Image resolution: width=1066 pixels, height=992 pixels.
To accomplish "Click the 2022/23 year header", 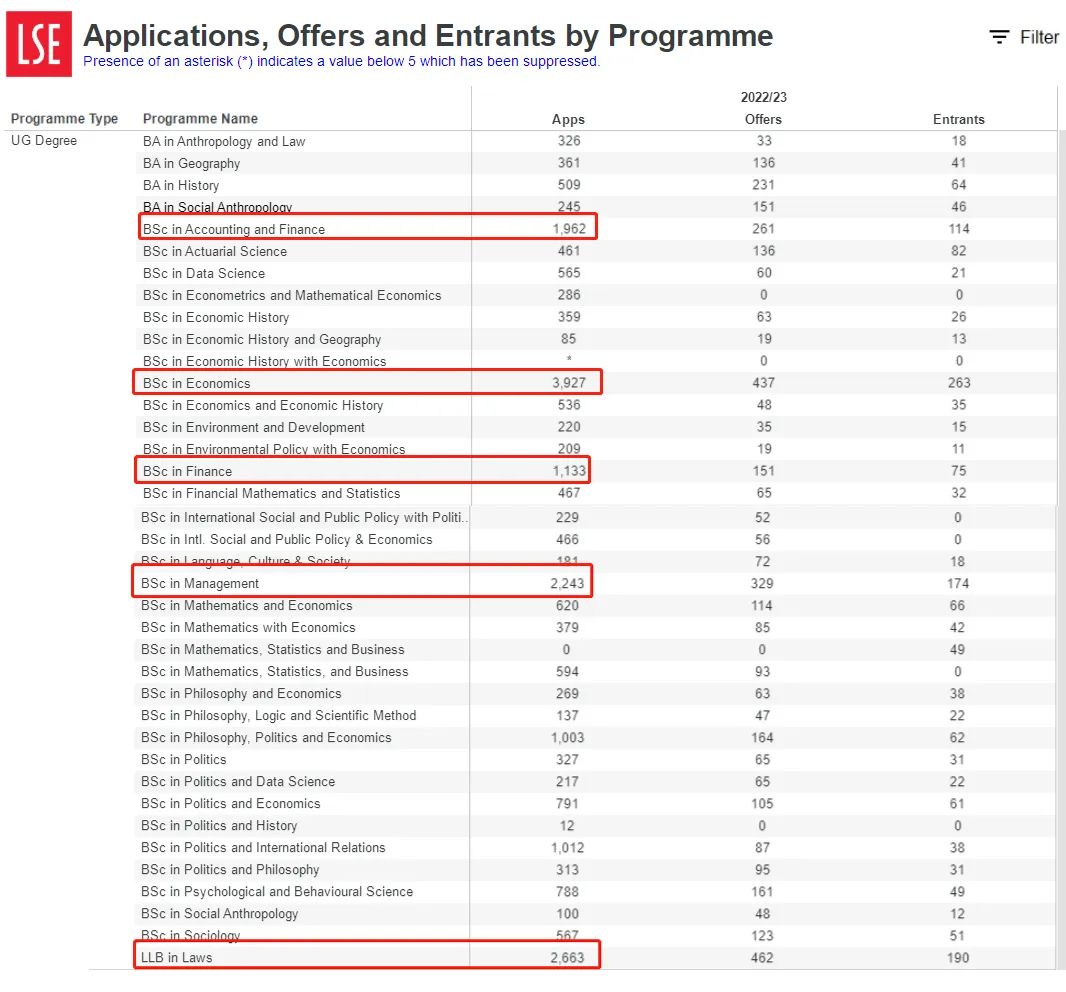I will click(763, 97).
